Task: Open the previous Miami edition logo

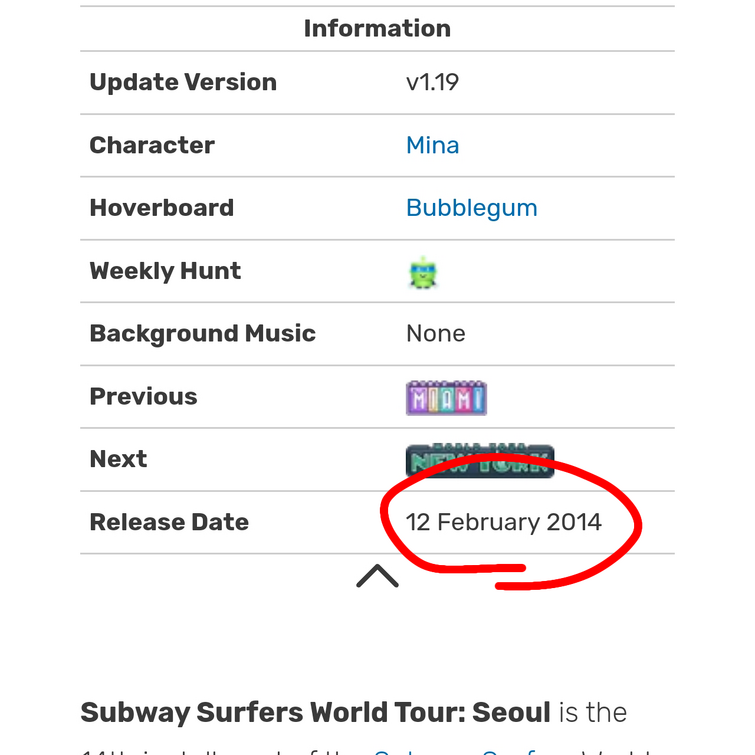Action: coord(446,398)
